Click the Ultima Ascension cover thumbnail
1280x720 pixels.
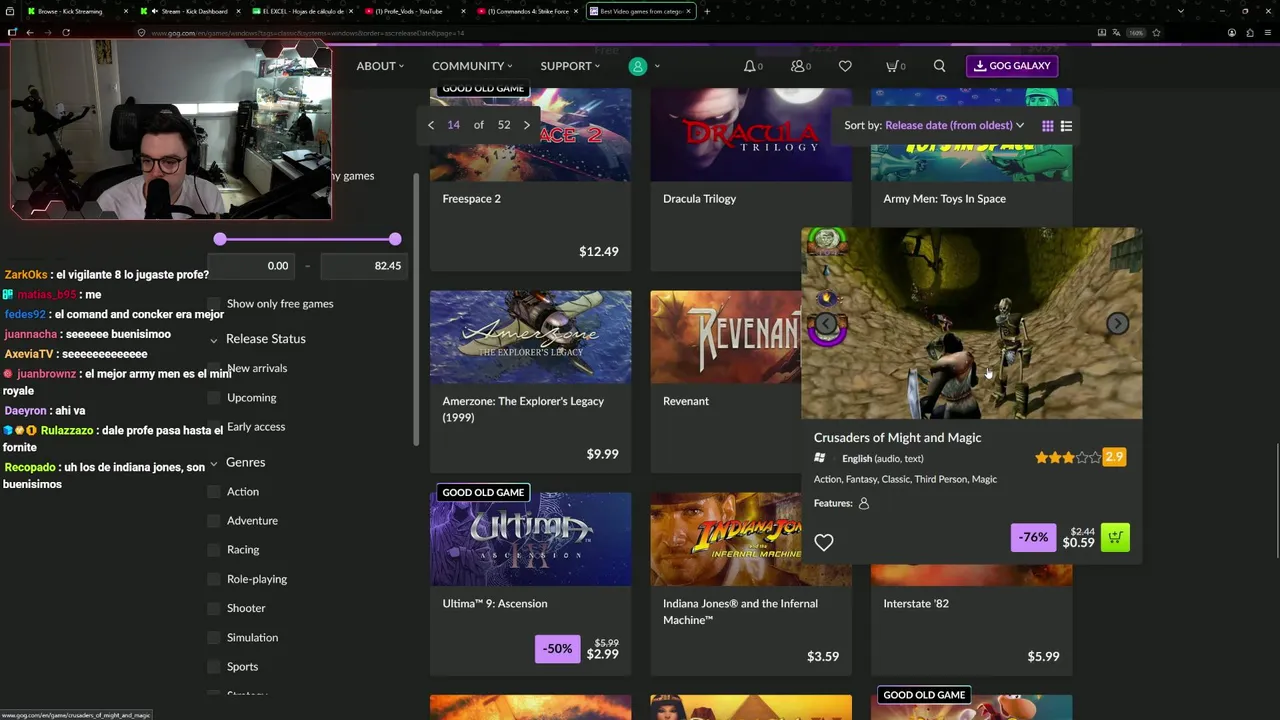pyautogui.click(x=530, y=539)
